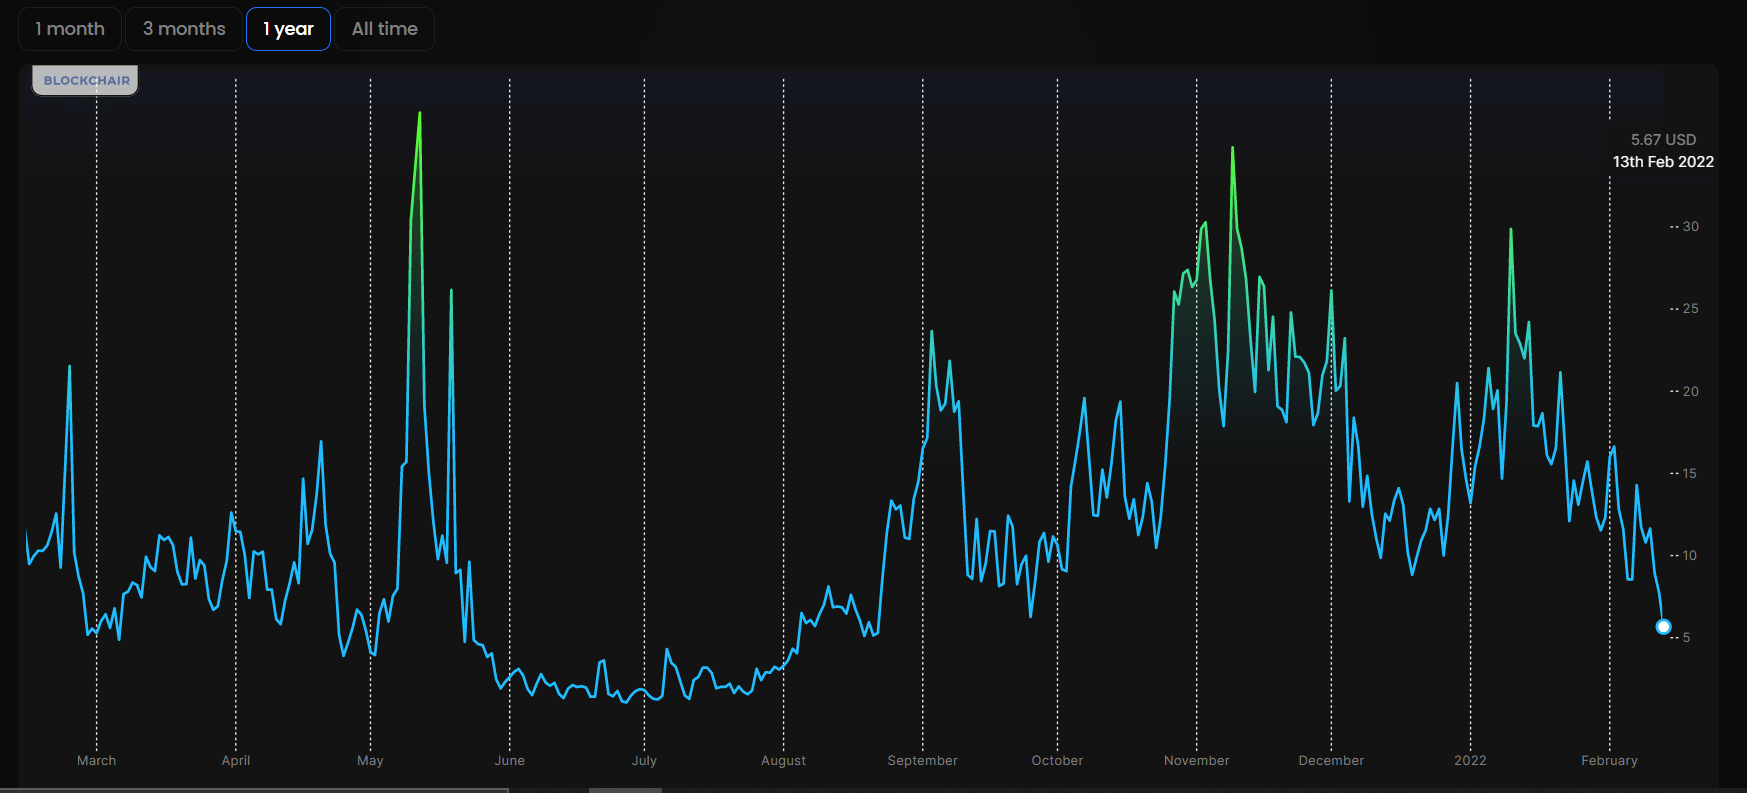Click the December axis label
The image size is (1747, 793).
1331,760
